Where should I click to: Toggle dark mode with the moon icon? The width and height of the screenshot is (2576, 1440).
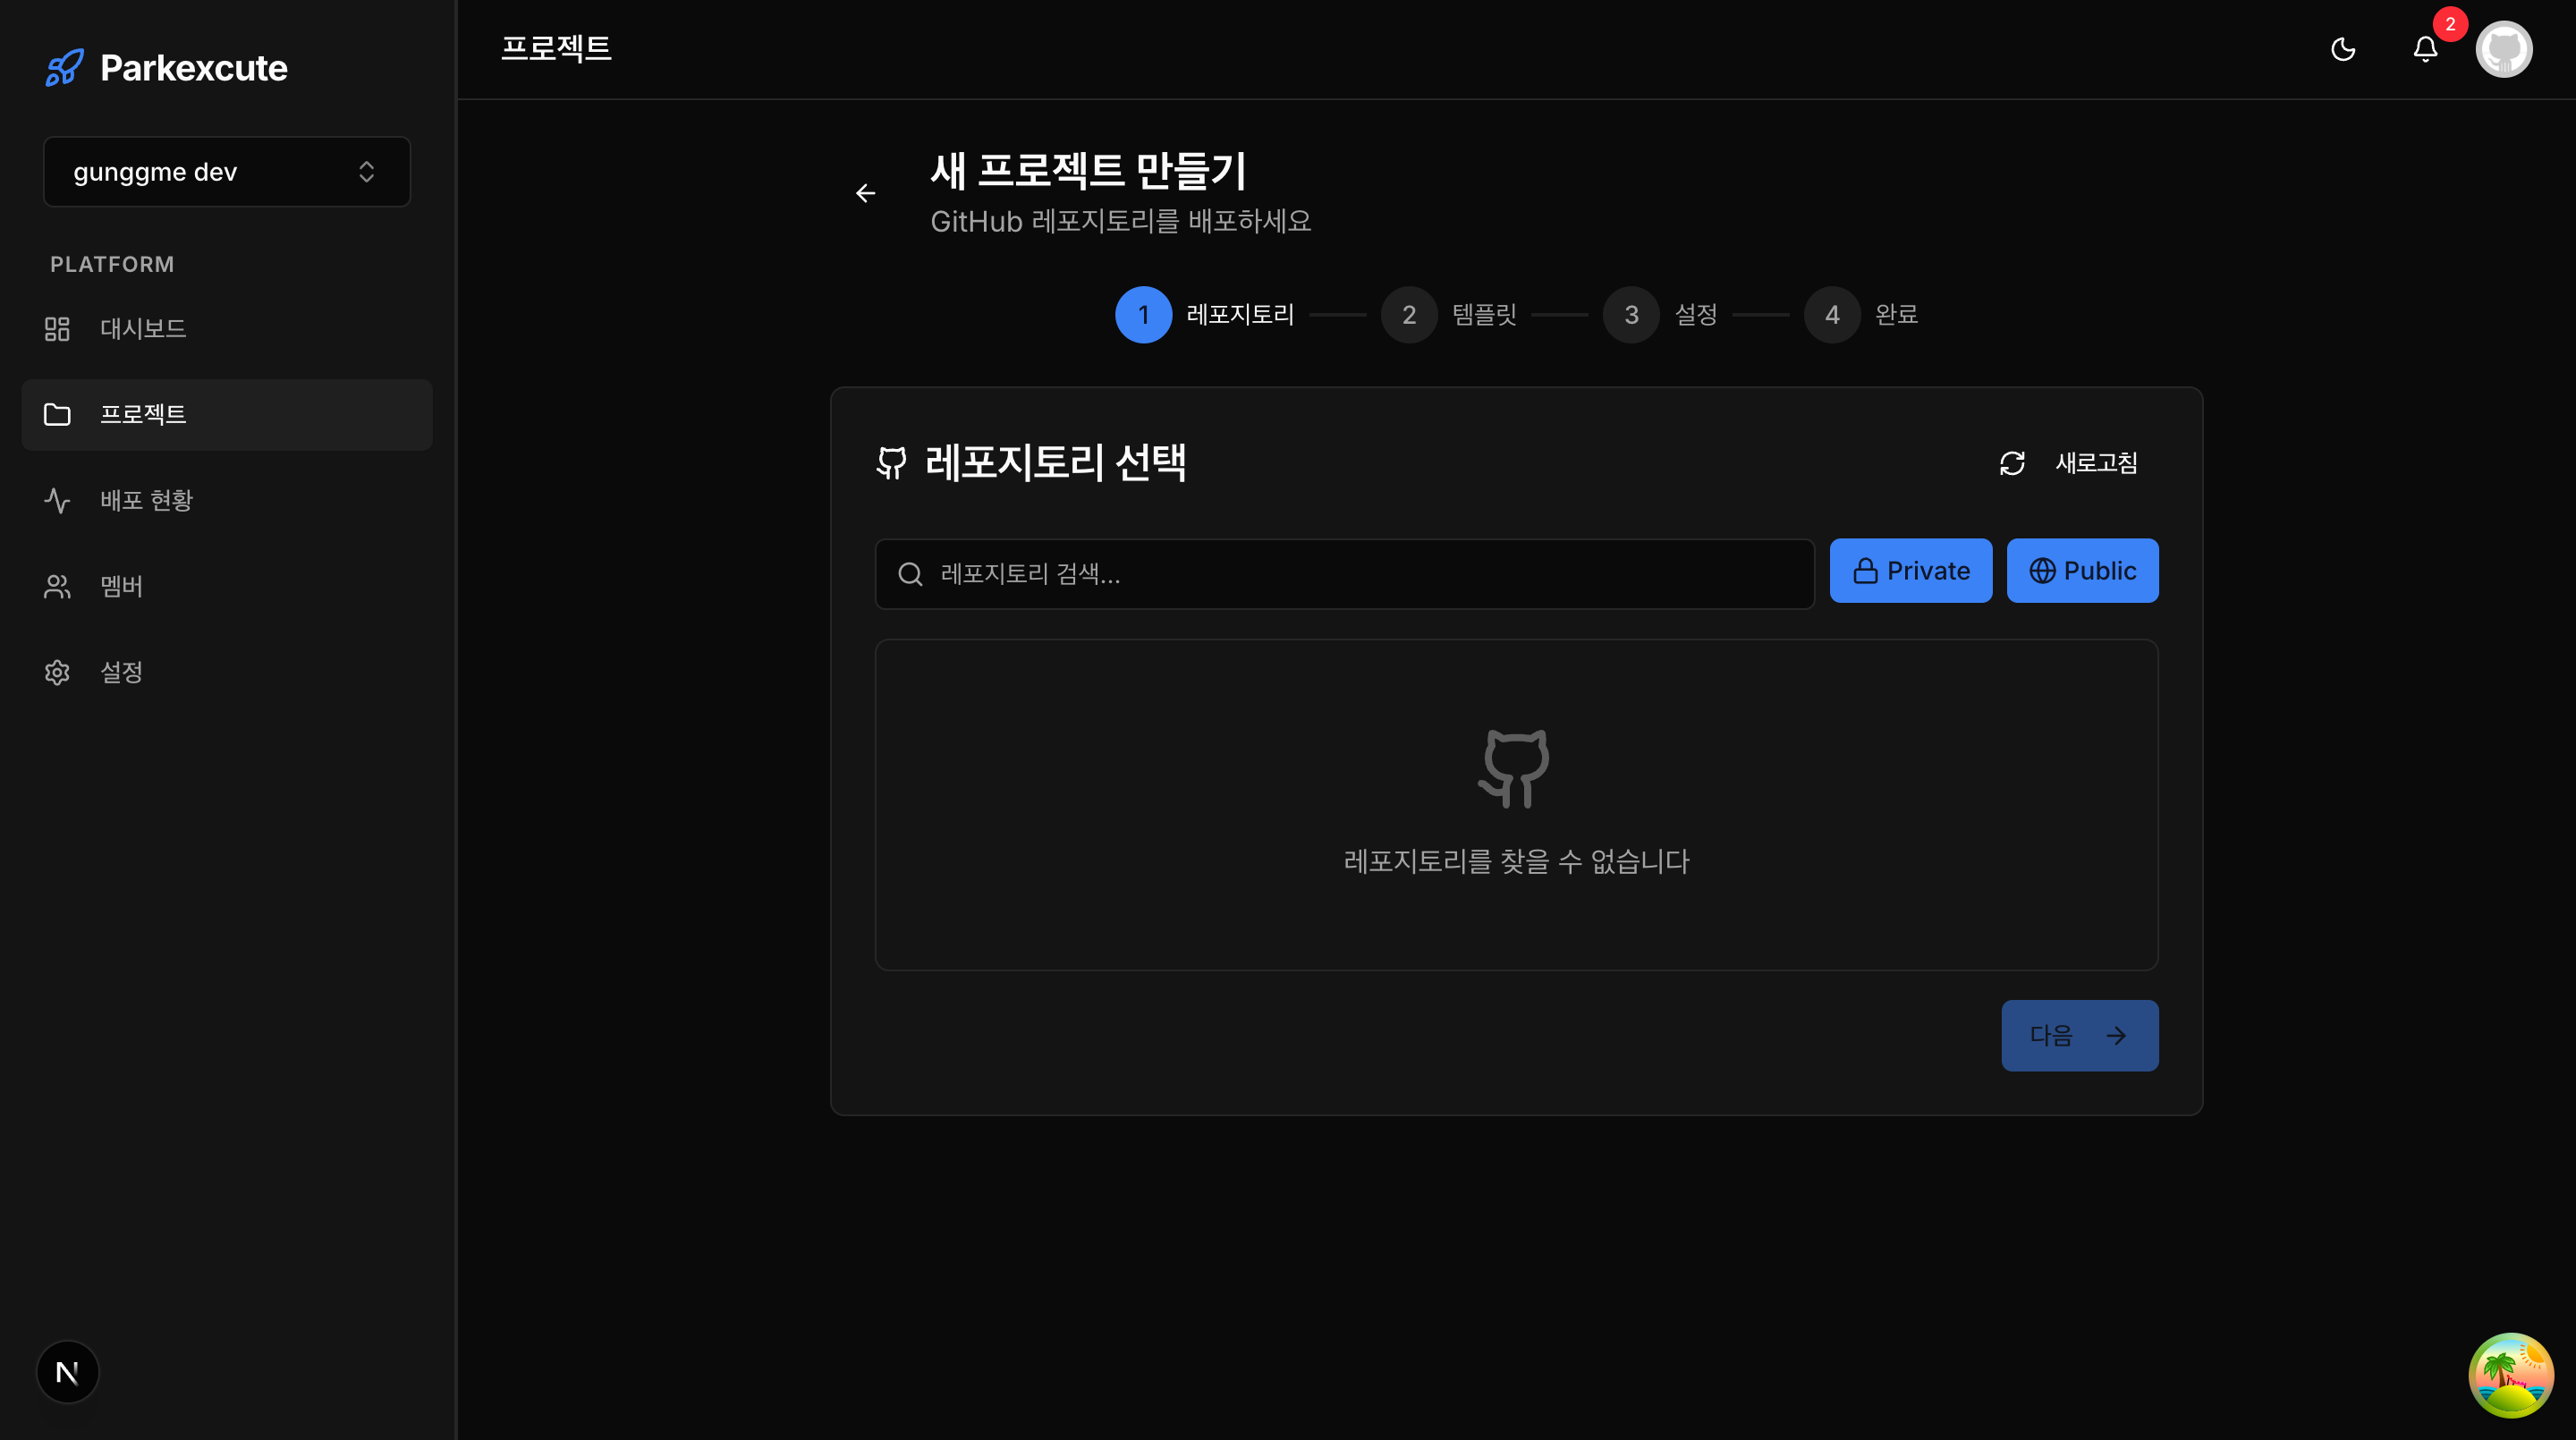pyautogui.click(x=2345, y=48)
